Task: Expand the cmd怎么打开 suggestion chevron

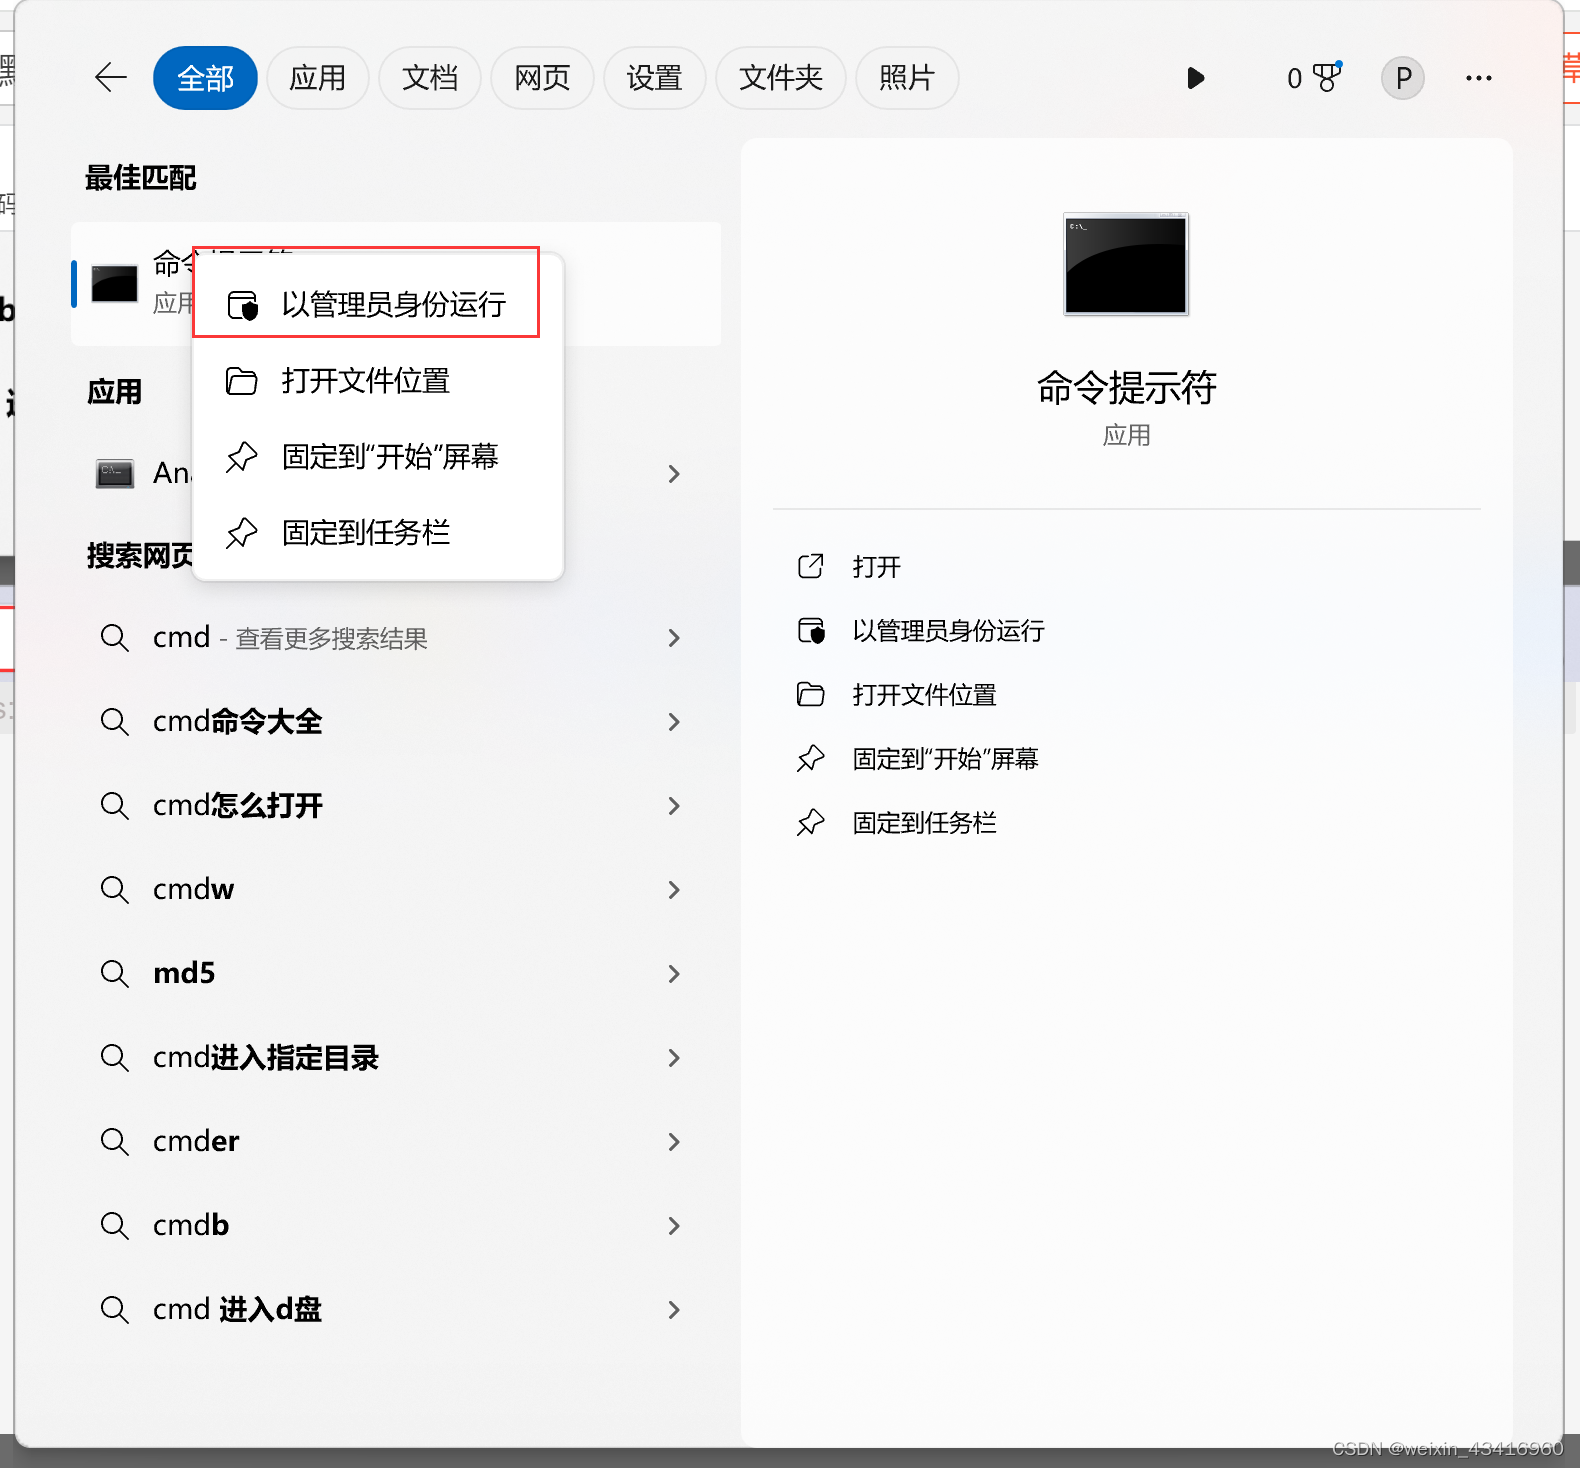Action: [x=674, y=806]
